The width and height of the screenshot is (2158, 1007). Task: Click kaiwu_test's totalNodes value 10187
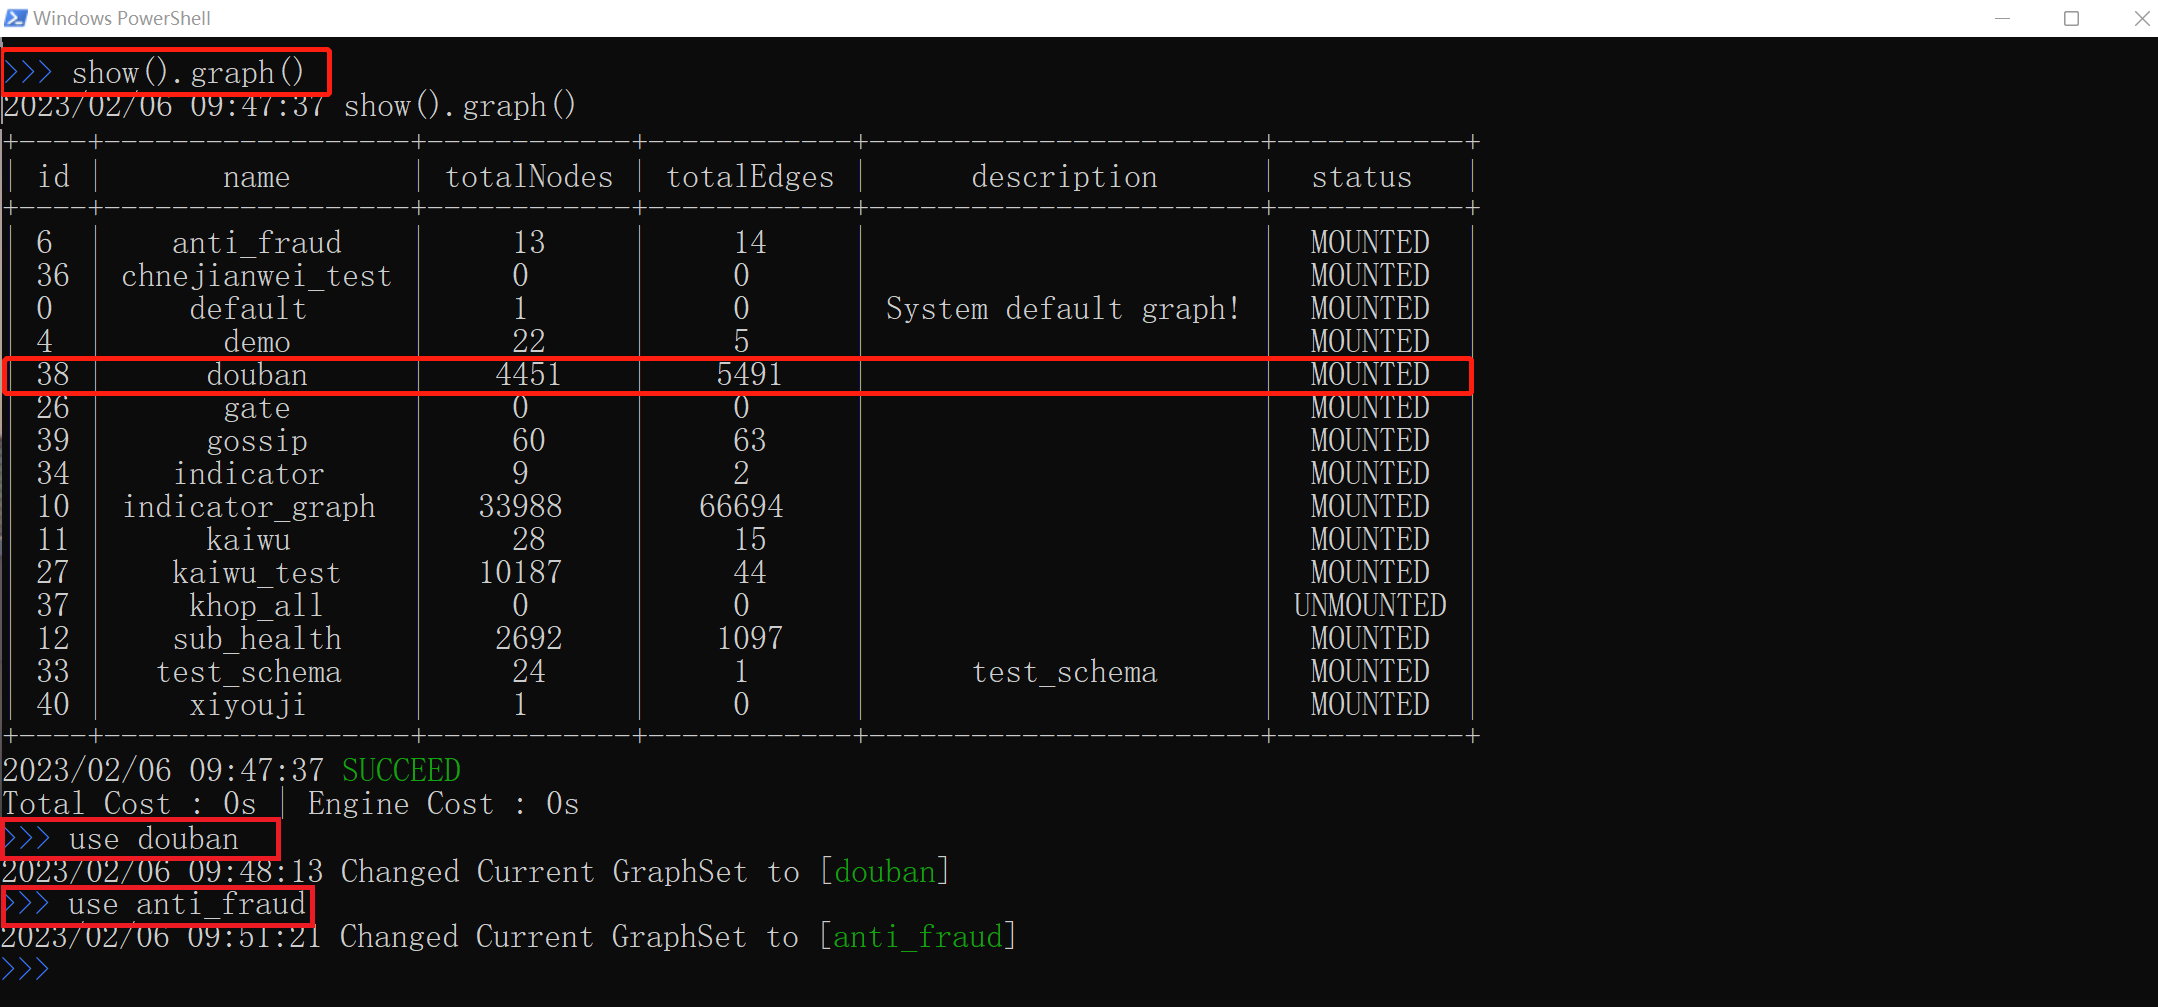[520, 572]
